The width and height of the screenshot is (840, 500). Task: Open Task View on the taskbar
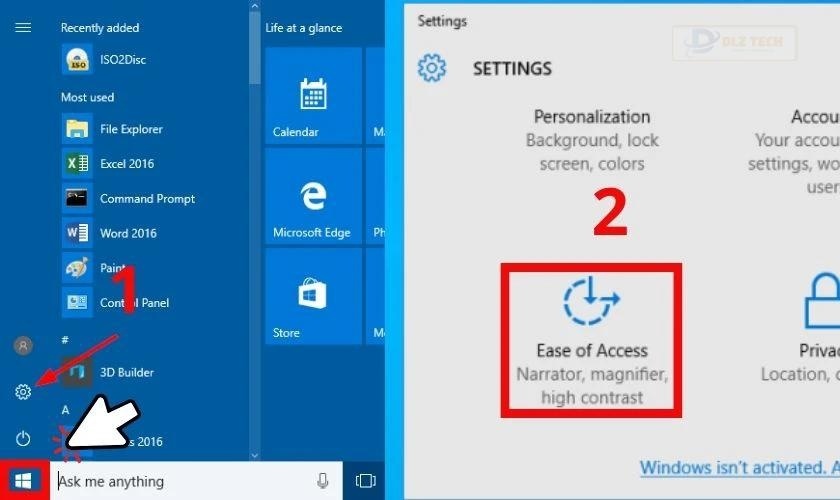coord(365,481)
